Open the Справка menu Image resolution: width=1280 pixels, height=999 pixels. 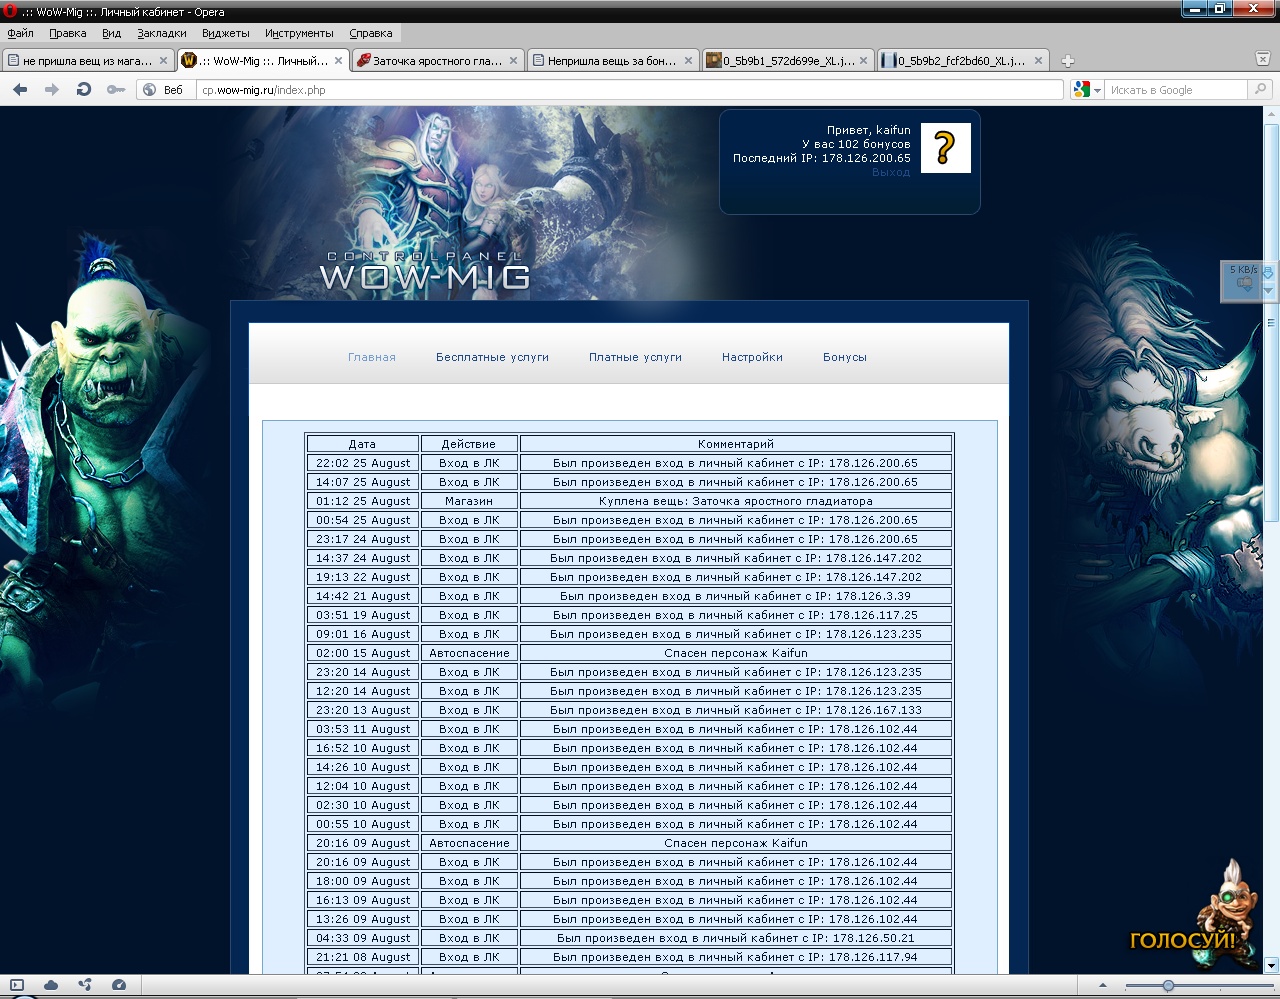[x=371, y=33]
